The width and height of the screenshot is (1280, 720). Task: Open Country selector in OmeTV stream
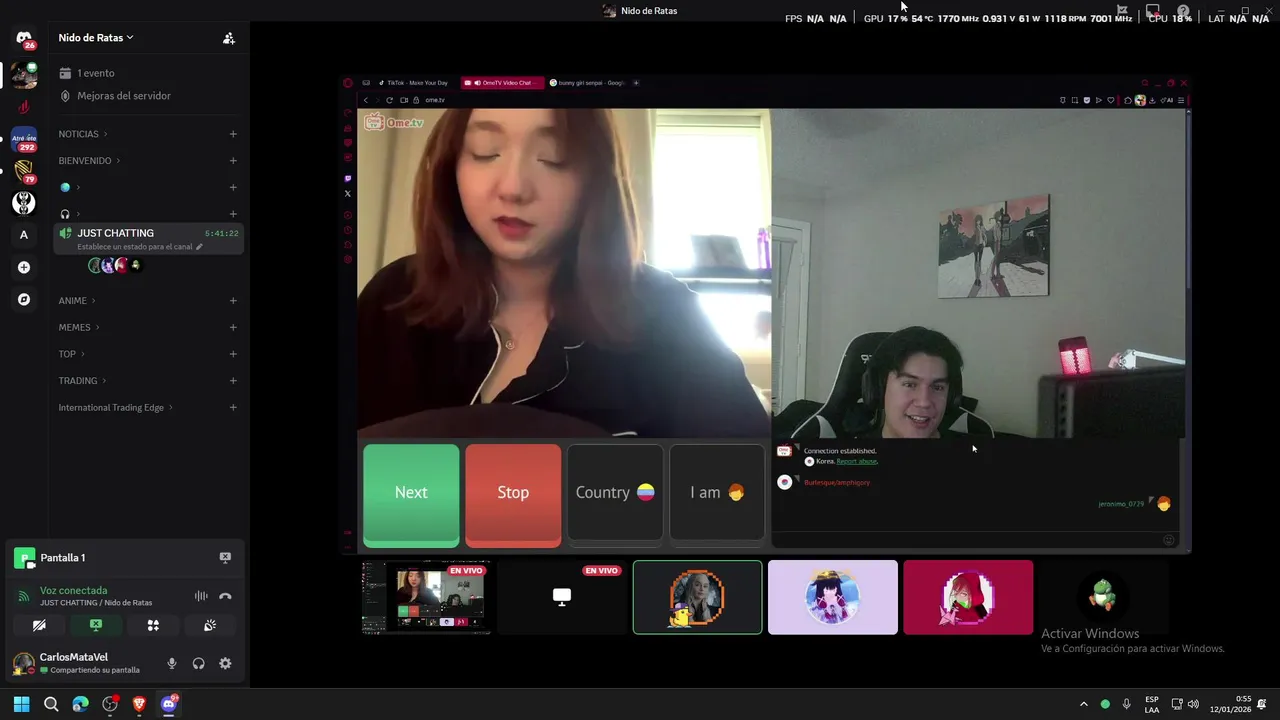coord(615,494)
